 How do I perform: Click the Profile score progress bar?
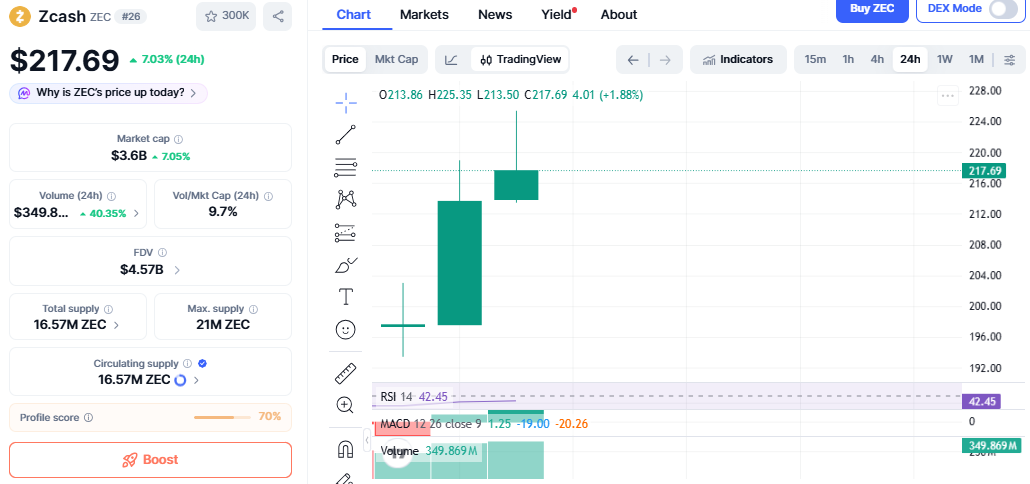click(222, 418)
